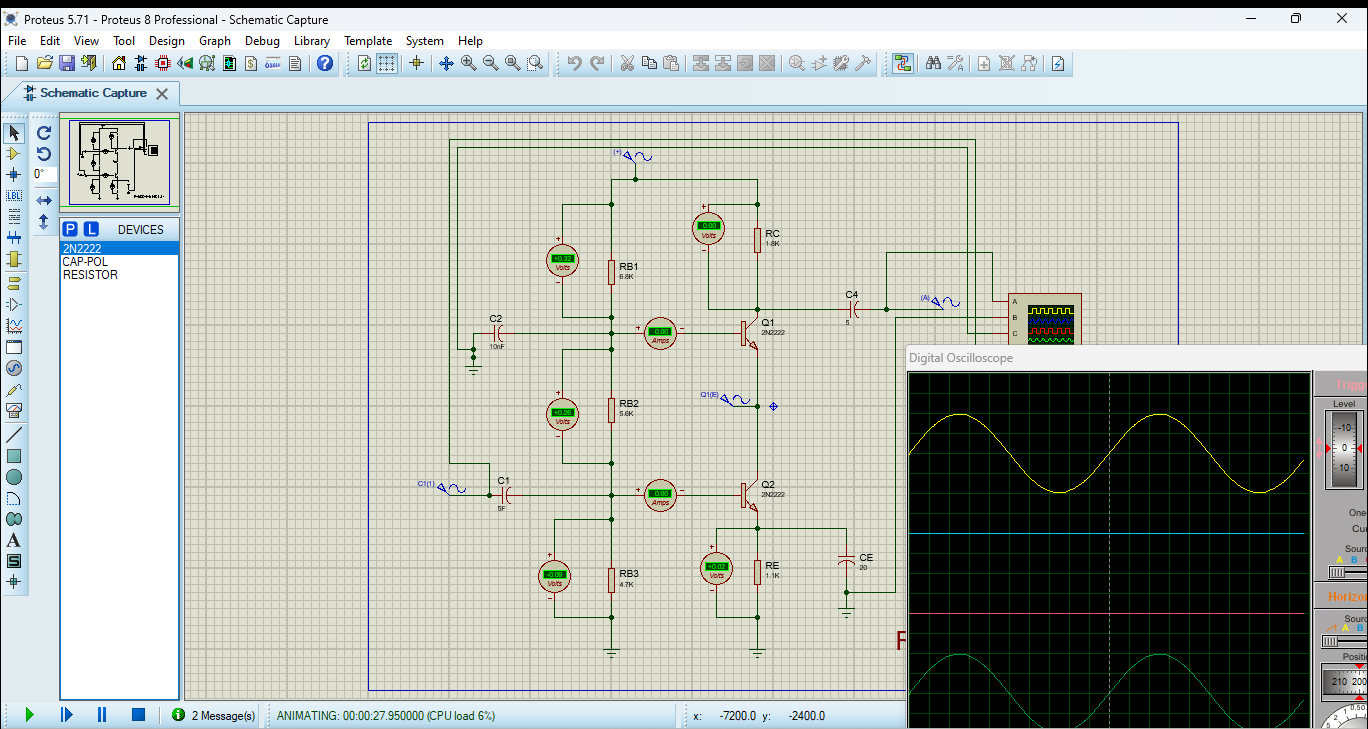Open the Design menu
Image resolution: width=1368 pixels, height=729 pixels.
(x=167, y=41)
